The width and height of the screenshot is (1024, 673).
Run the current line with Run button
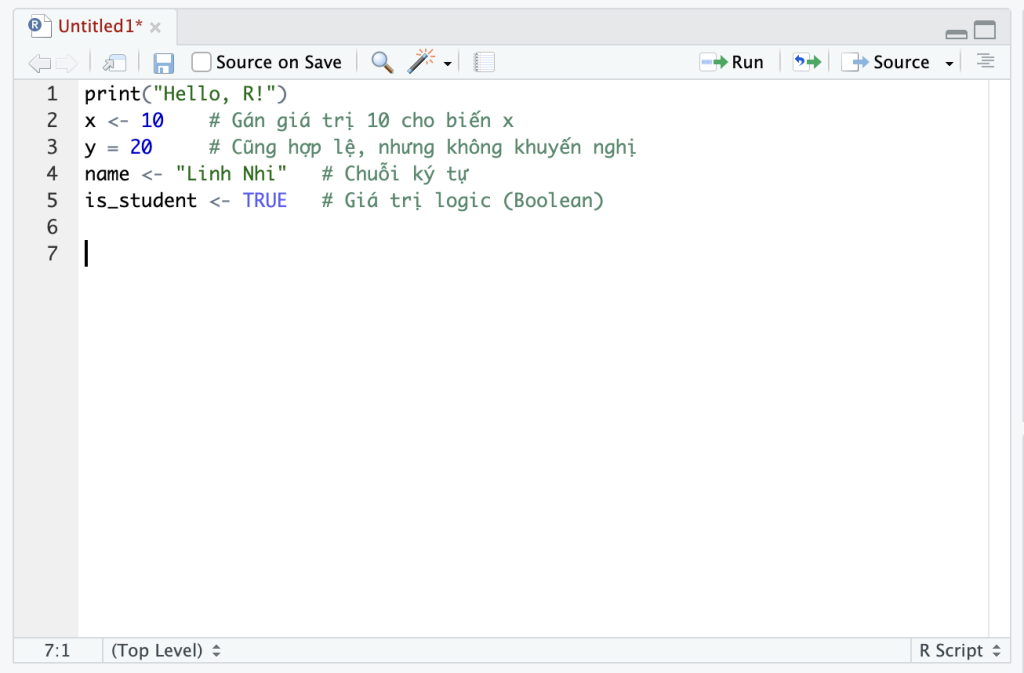[732, 62]
